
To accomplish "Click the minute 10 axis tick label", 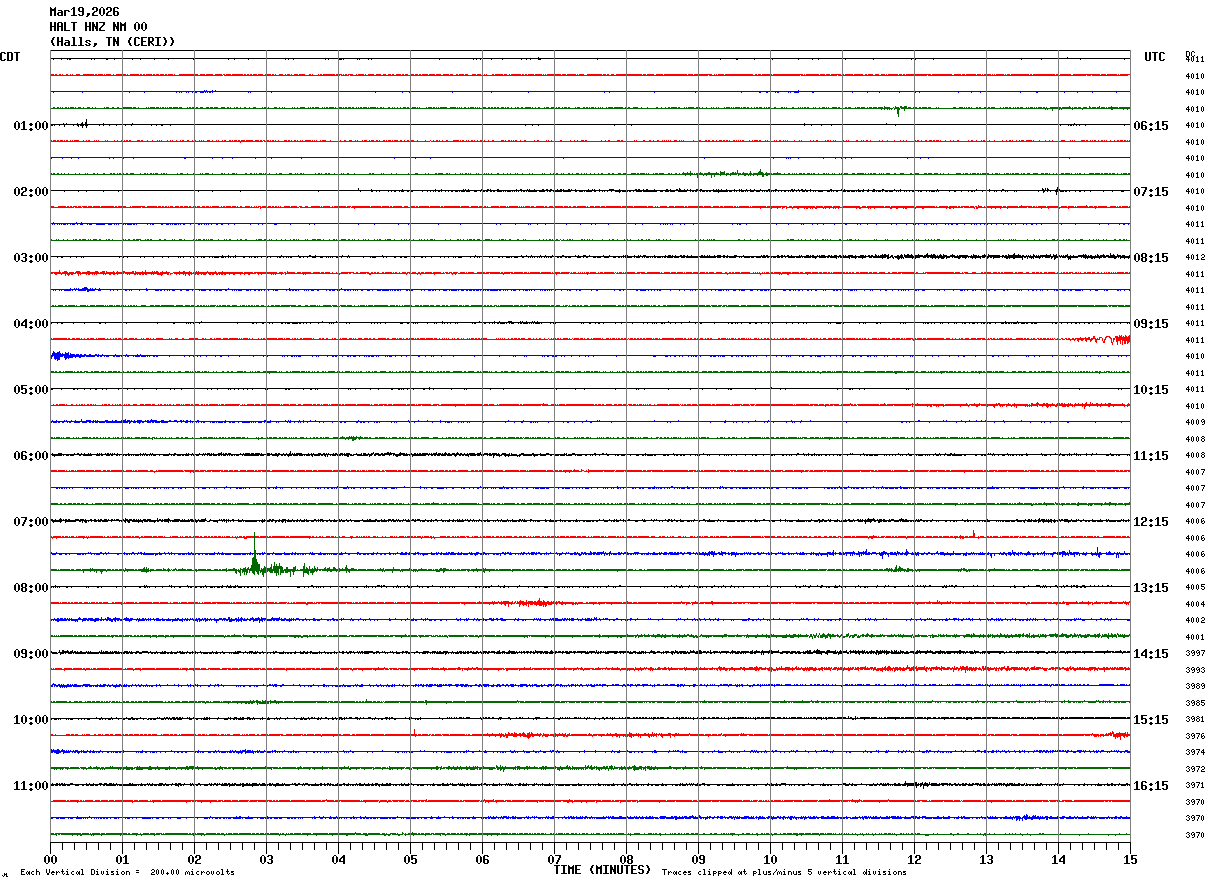I will 770,859.
